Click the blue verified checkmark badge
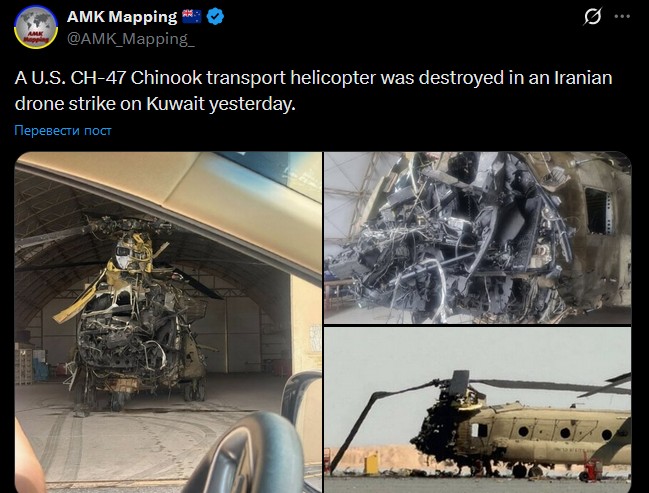649x493 pixels. [x=215, y=17]
